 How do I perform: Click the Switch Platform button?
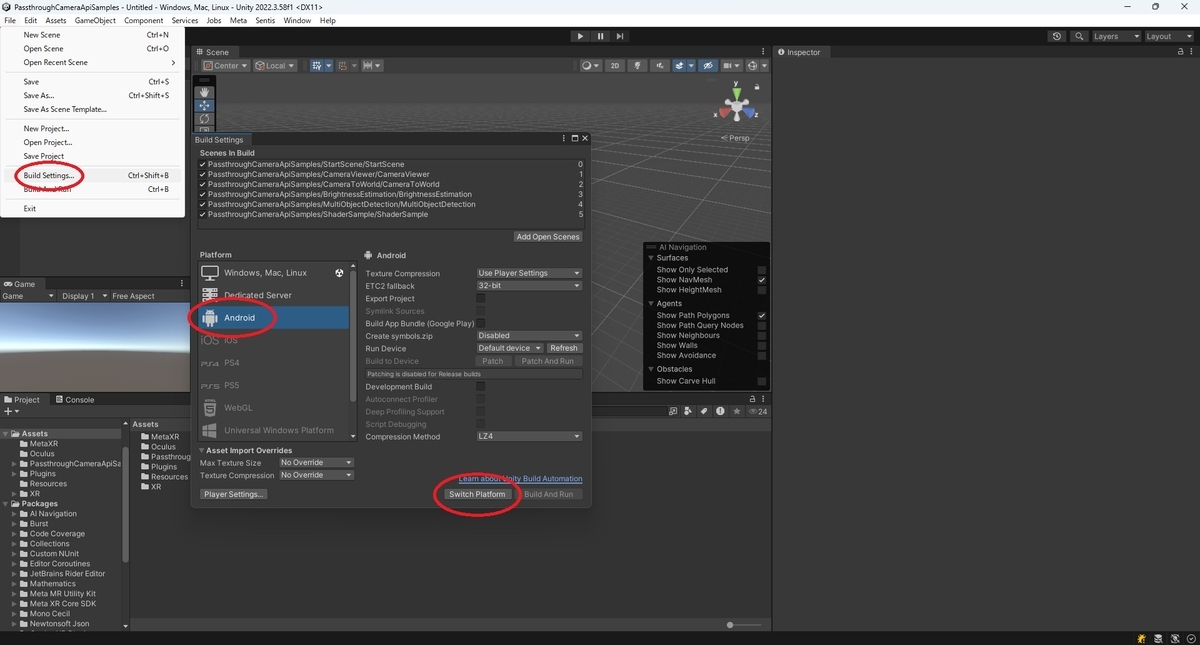point(477,493)
